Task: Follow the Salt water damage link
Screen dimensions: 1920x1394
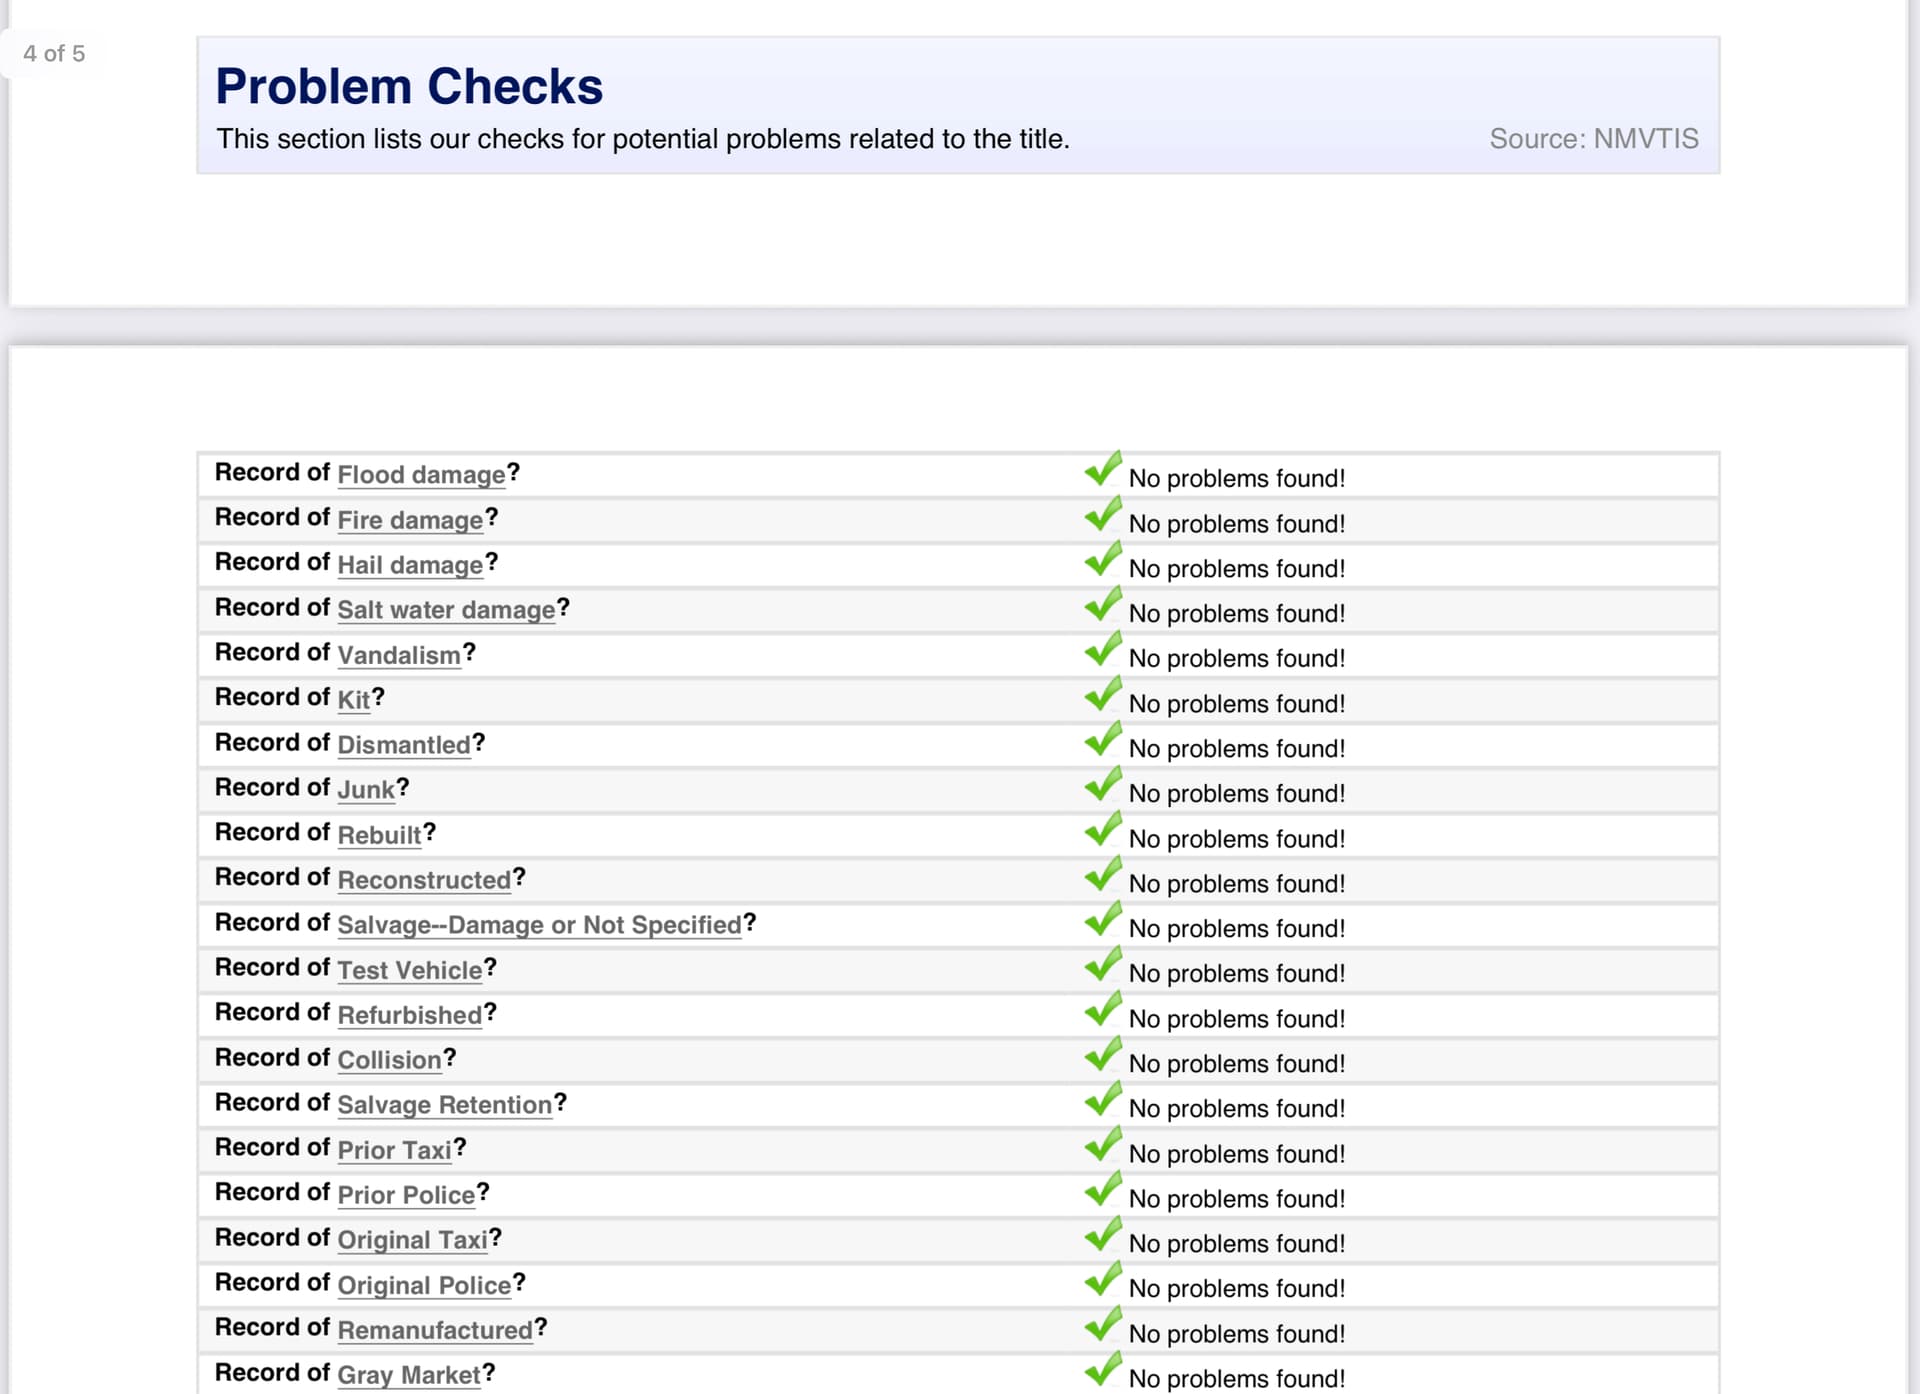Action: 446,610
